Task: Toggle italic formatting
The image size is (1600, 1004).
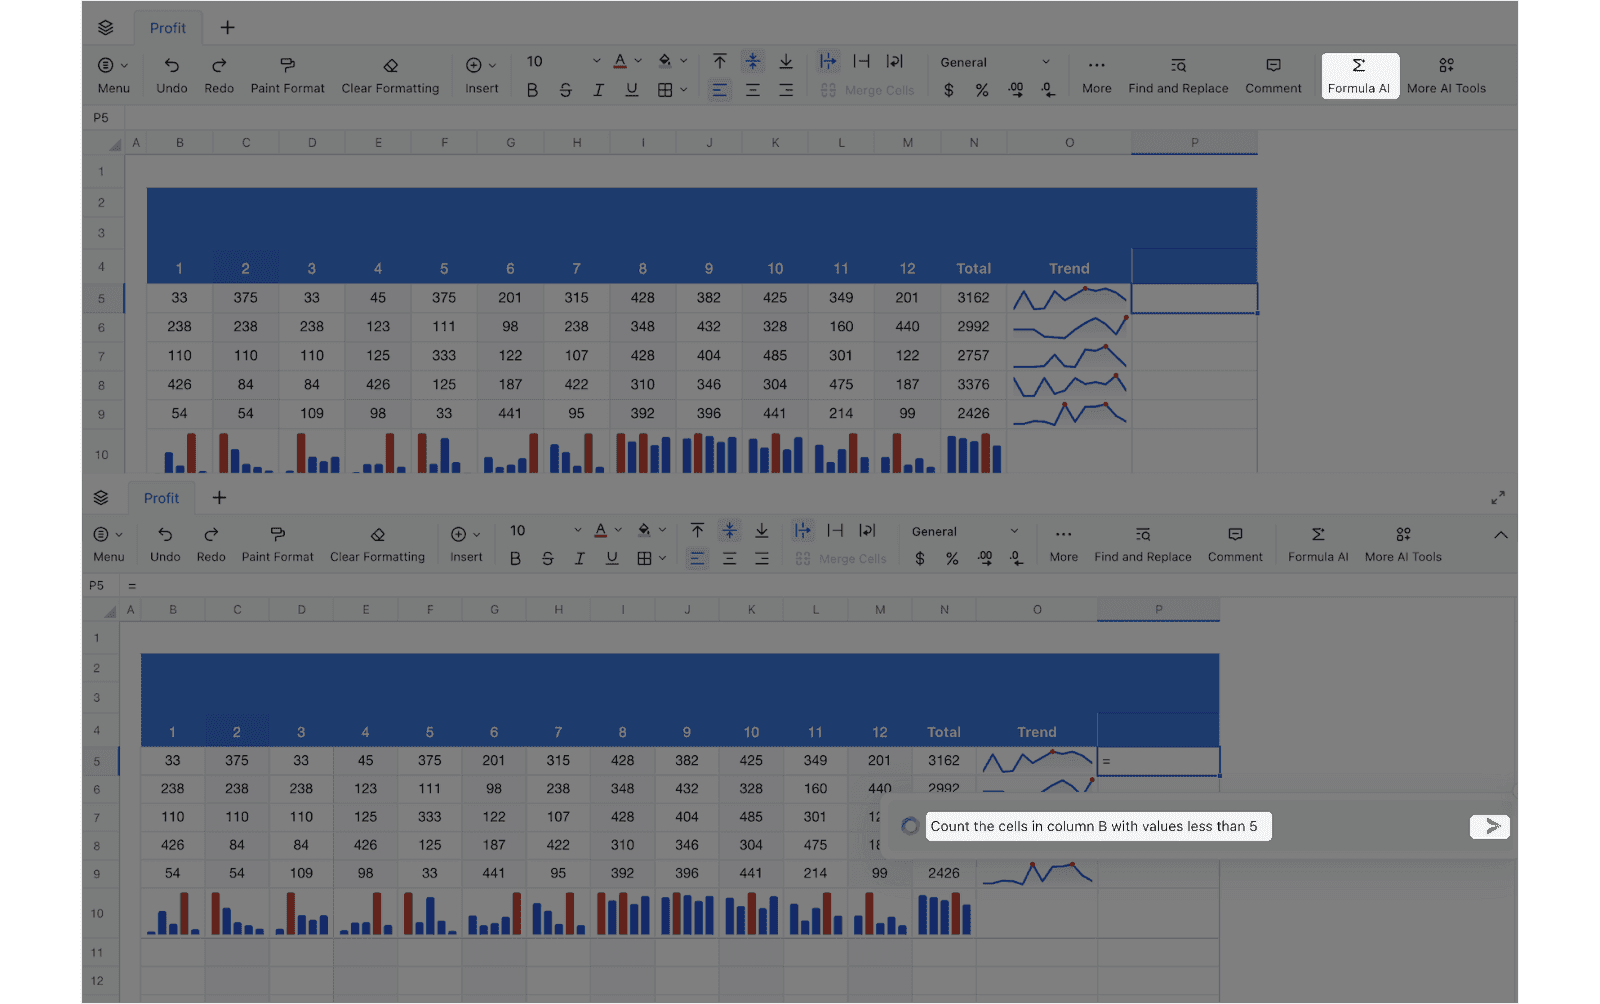Action: pos(598,90)
